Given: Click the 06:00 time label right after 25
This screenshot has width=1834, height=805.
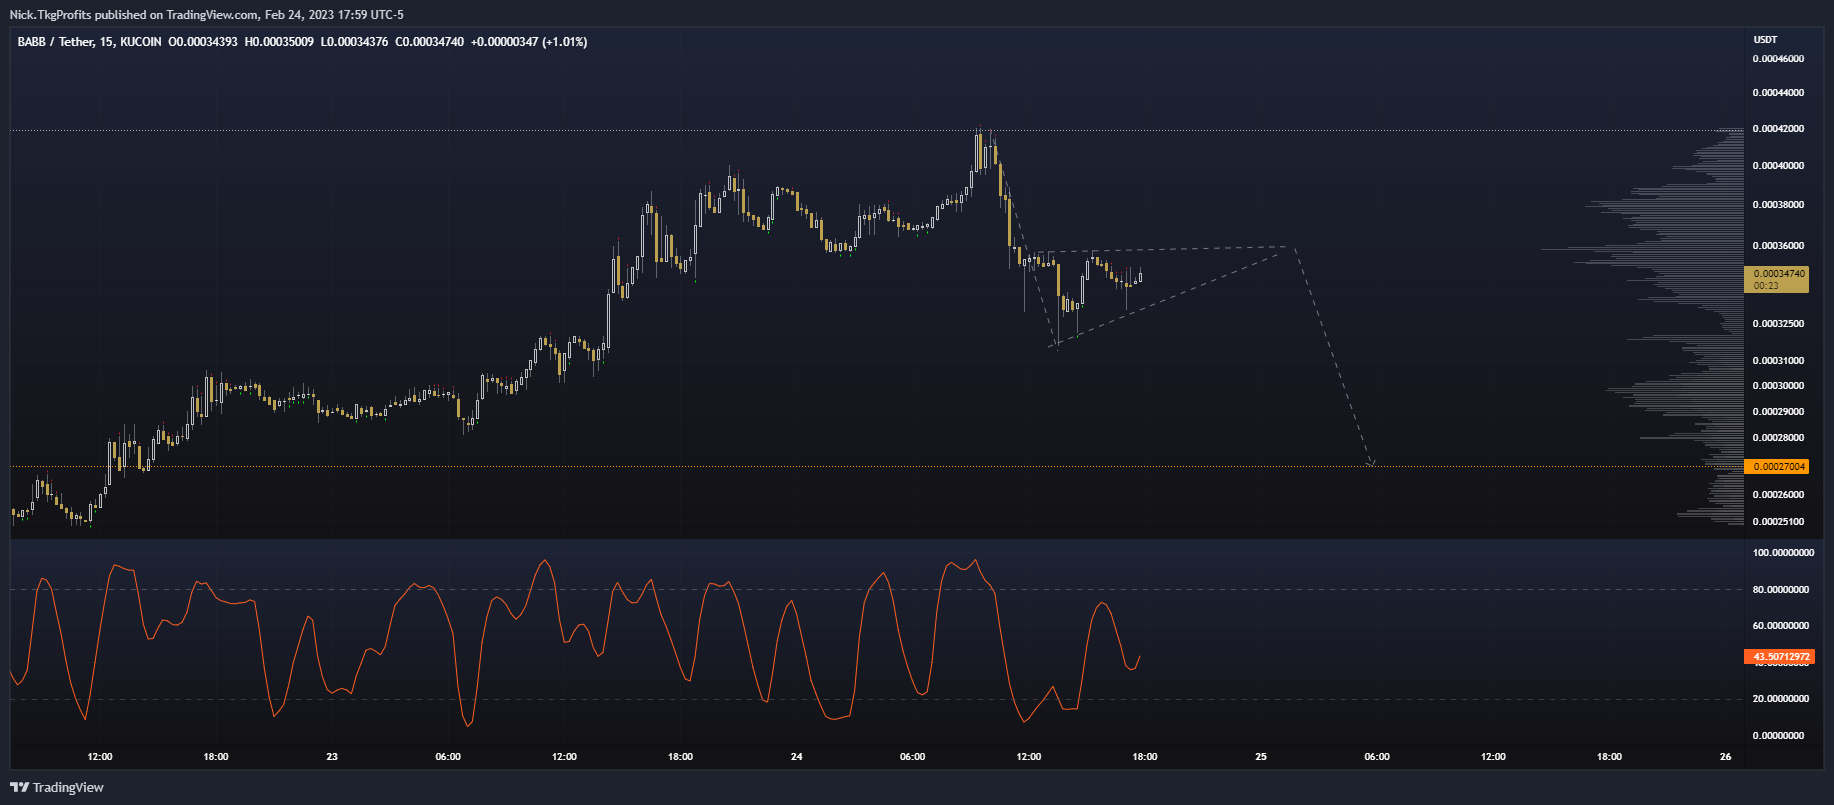Looking at the screenshot, I should [x=1377, y=757].
